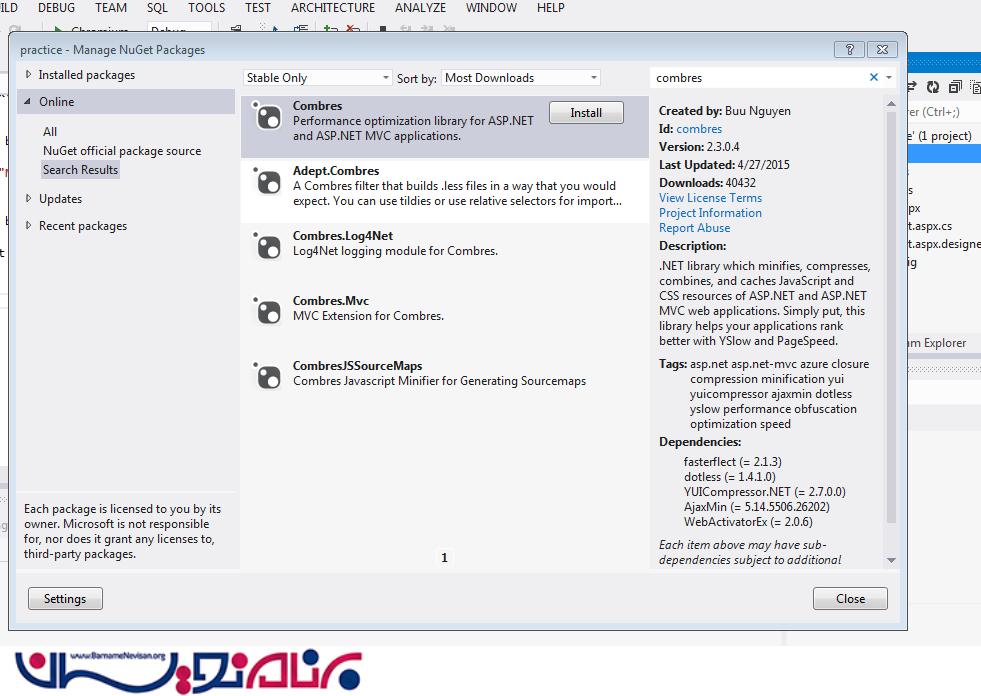Expand the Recent packages section
This screenshot has height=696, width=981.
coord(29,226)
